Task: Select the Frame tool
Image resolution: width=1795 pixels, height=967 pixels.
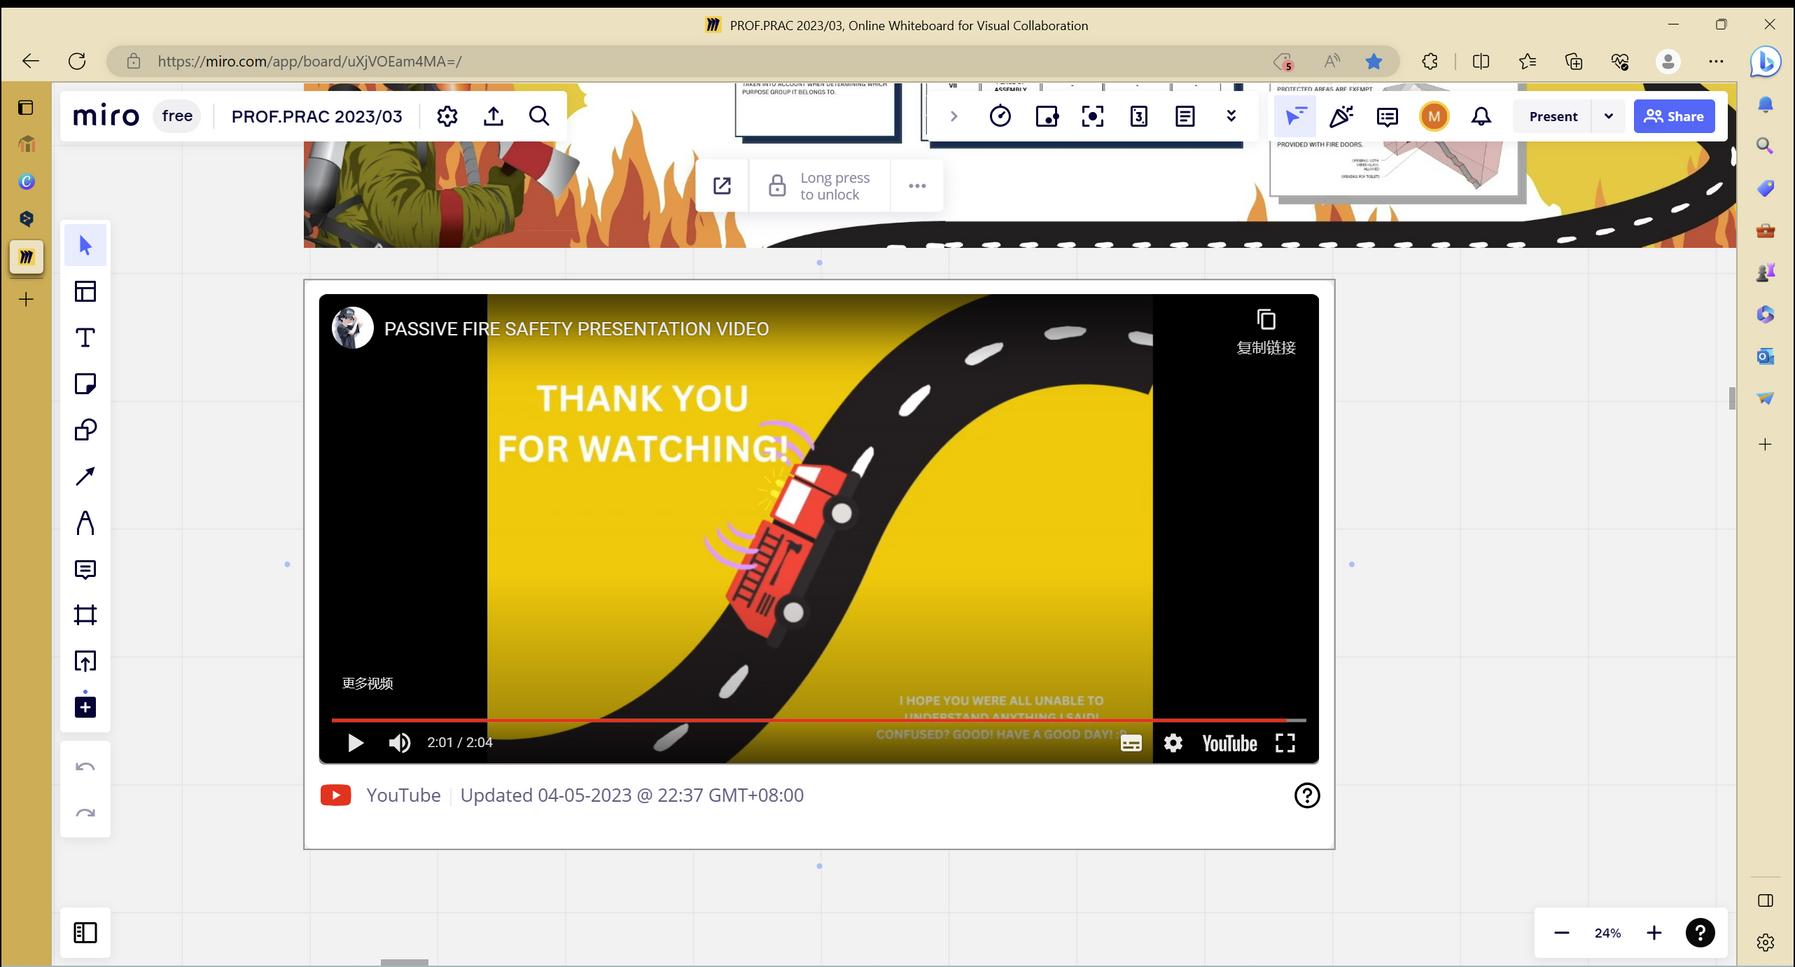Action: [x=85, y=615]
